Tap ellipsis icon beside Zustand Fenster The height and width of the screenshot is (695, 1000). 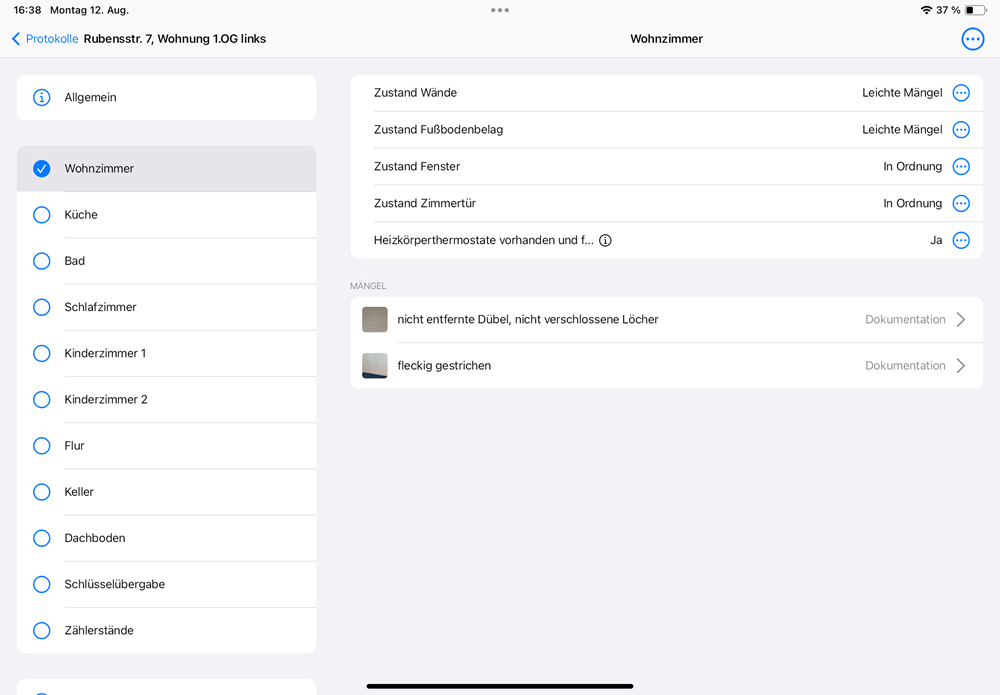(961, 167)
